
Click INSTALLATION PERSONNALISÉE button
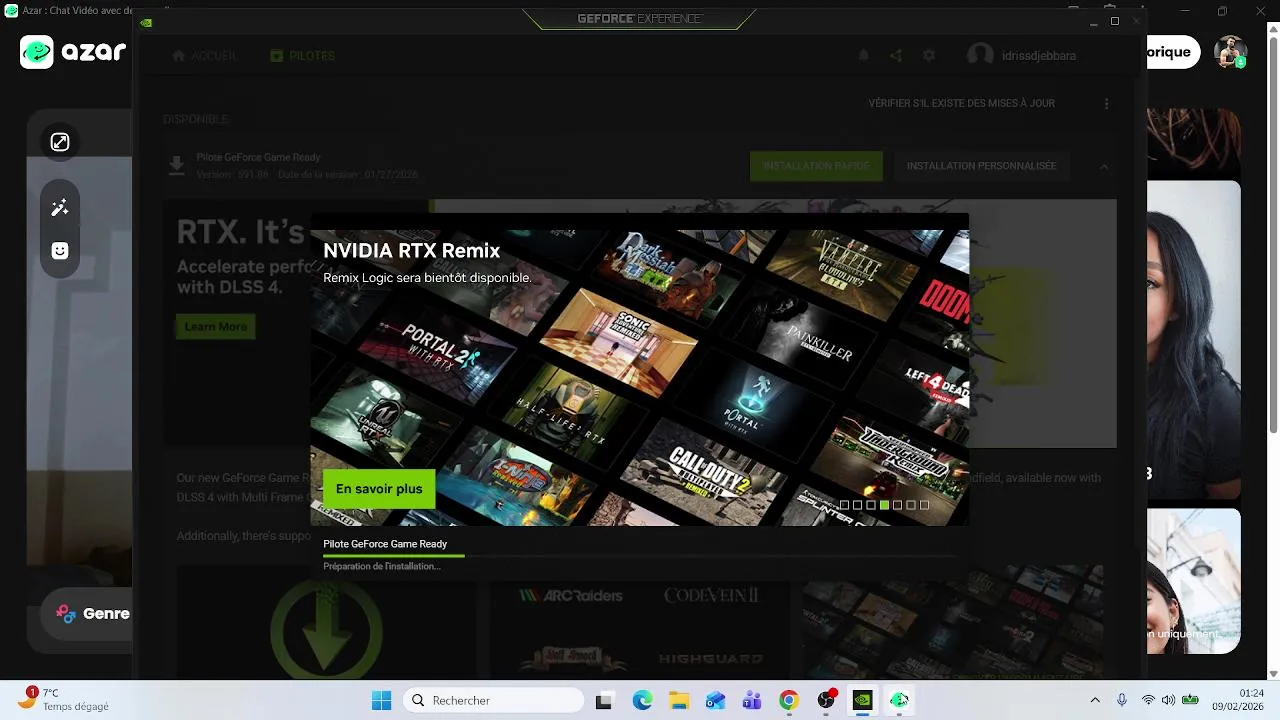[x=981, y=166]
